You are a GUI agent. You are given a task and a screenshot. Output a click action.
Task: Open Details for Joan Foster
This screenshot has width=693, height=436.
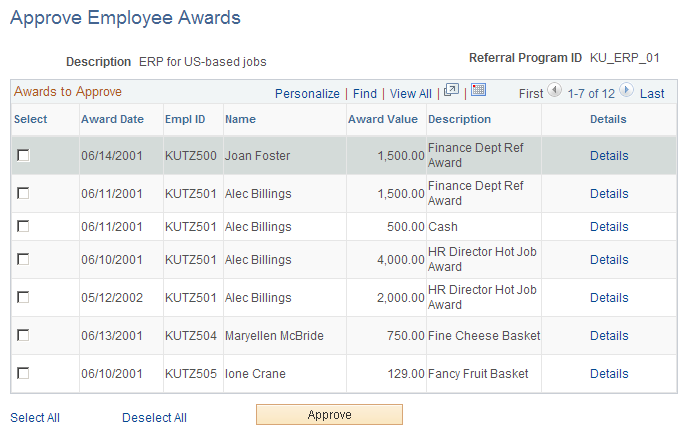pyautogui.click(x=609, y=155)
